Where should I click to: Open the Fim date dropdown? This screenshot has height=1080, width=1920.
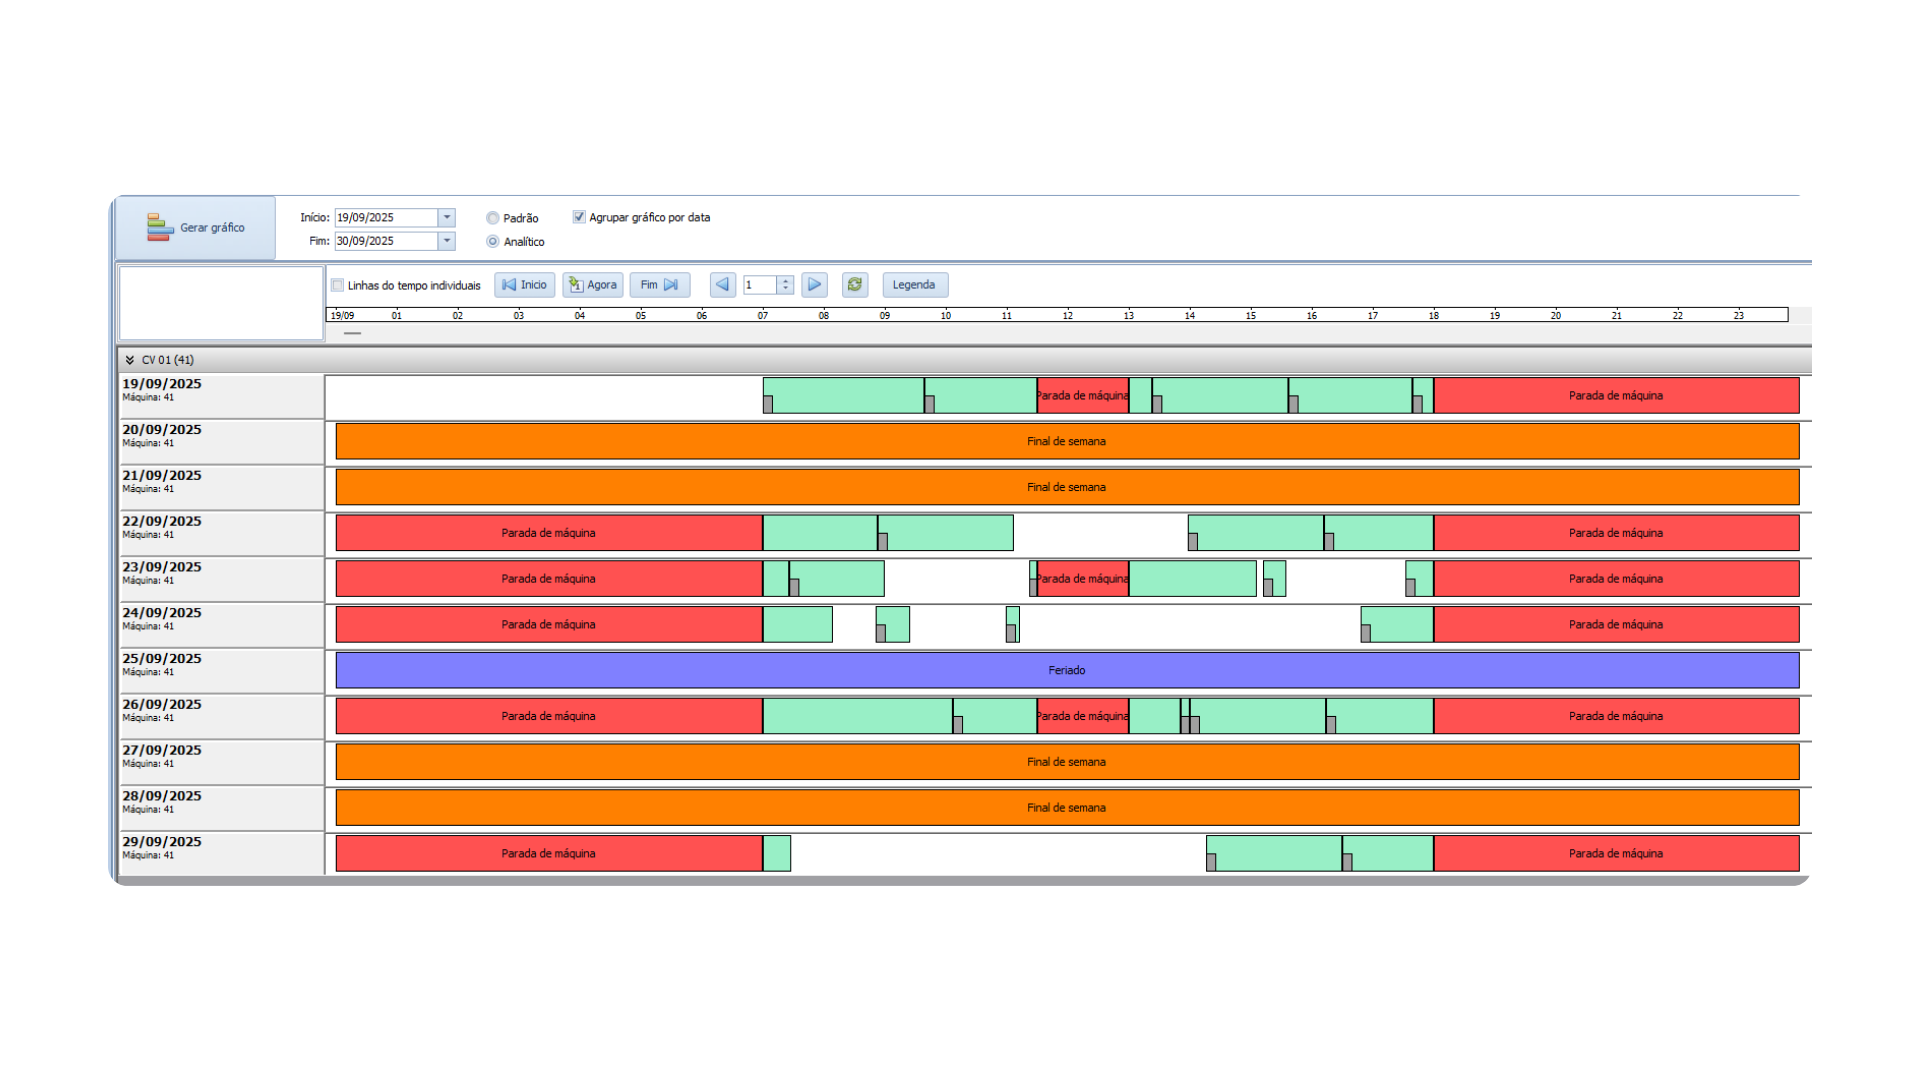click(x=447, y=241)
